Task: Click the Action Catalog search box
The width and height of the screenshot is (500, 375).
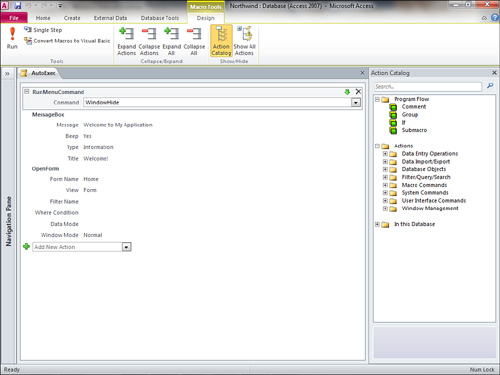Action: point(428,87)
